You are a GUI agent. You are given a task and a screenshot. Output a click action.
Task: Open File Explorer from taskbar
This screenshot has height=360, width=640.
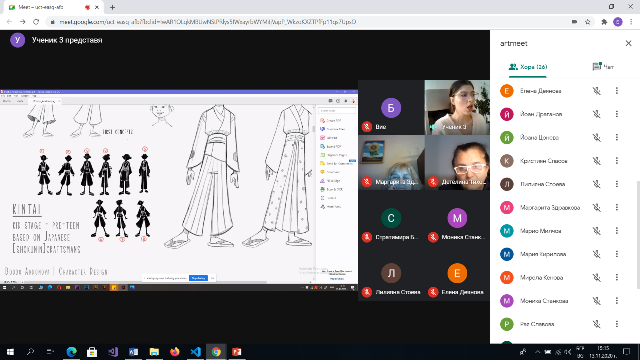(154, 351)
